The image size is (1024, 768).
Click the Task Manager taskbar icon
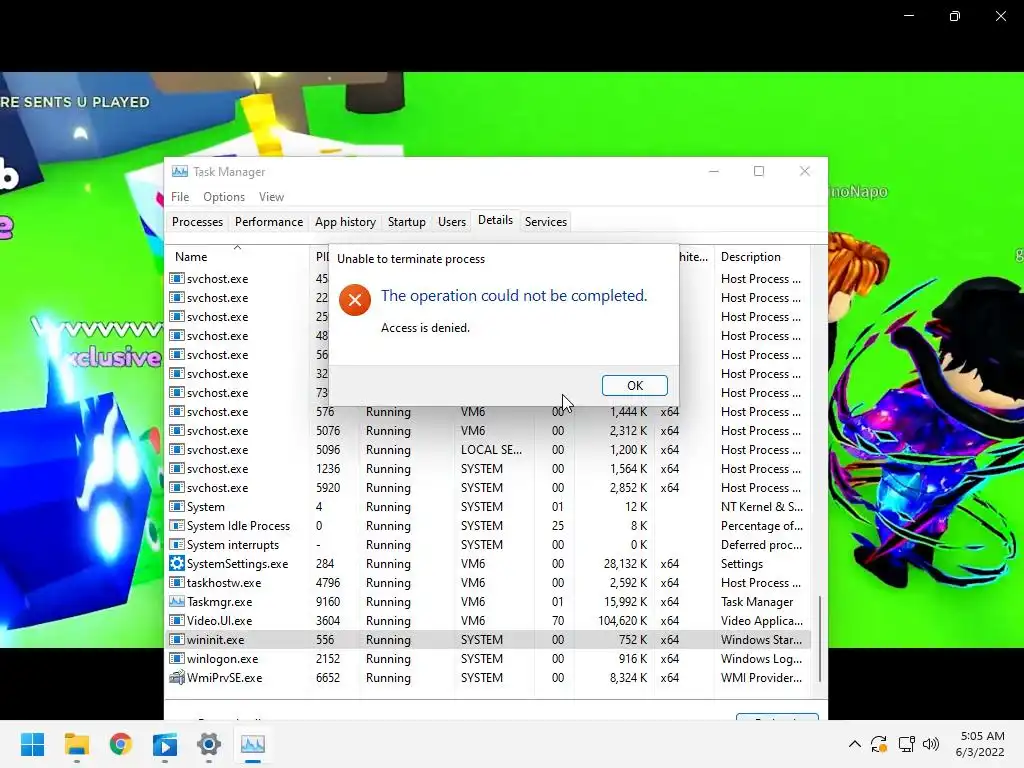[253, 744]
